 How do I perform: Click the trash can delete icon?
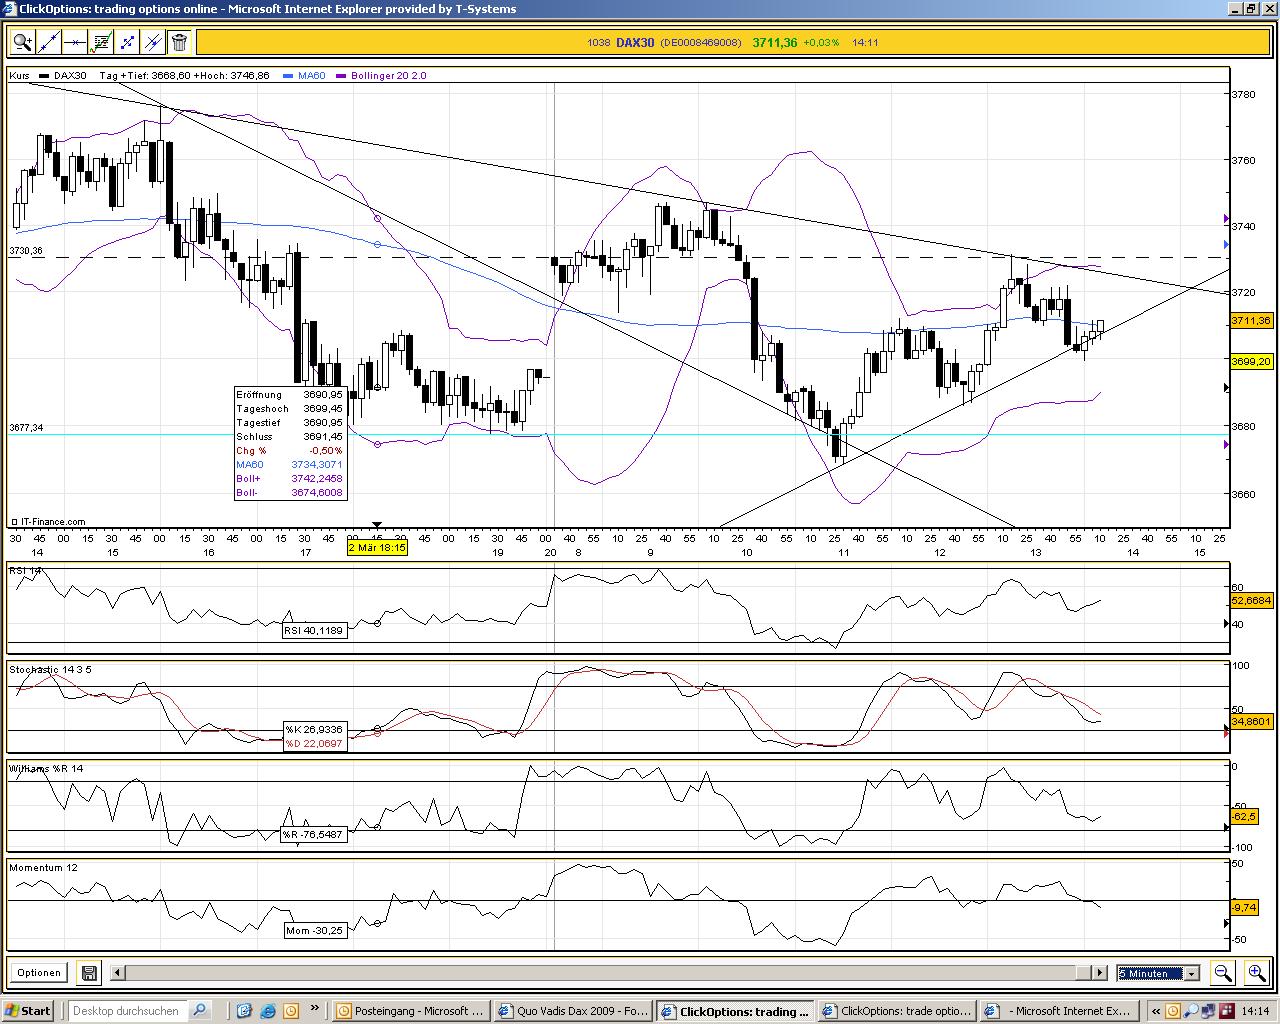click(x=179, y=42)
